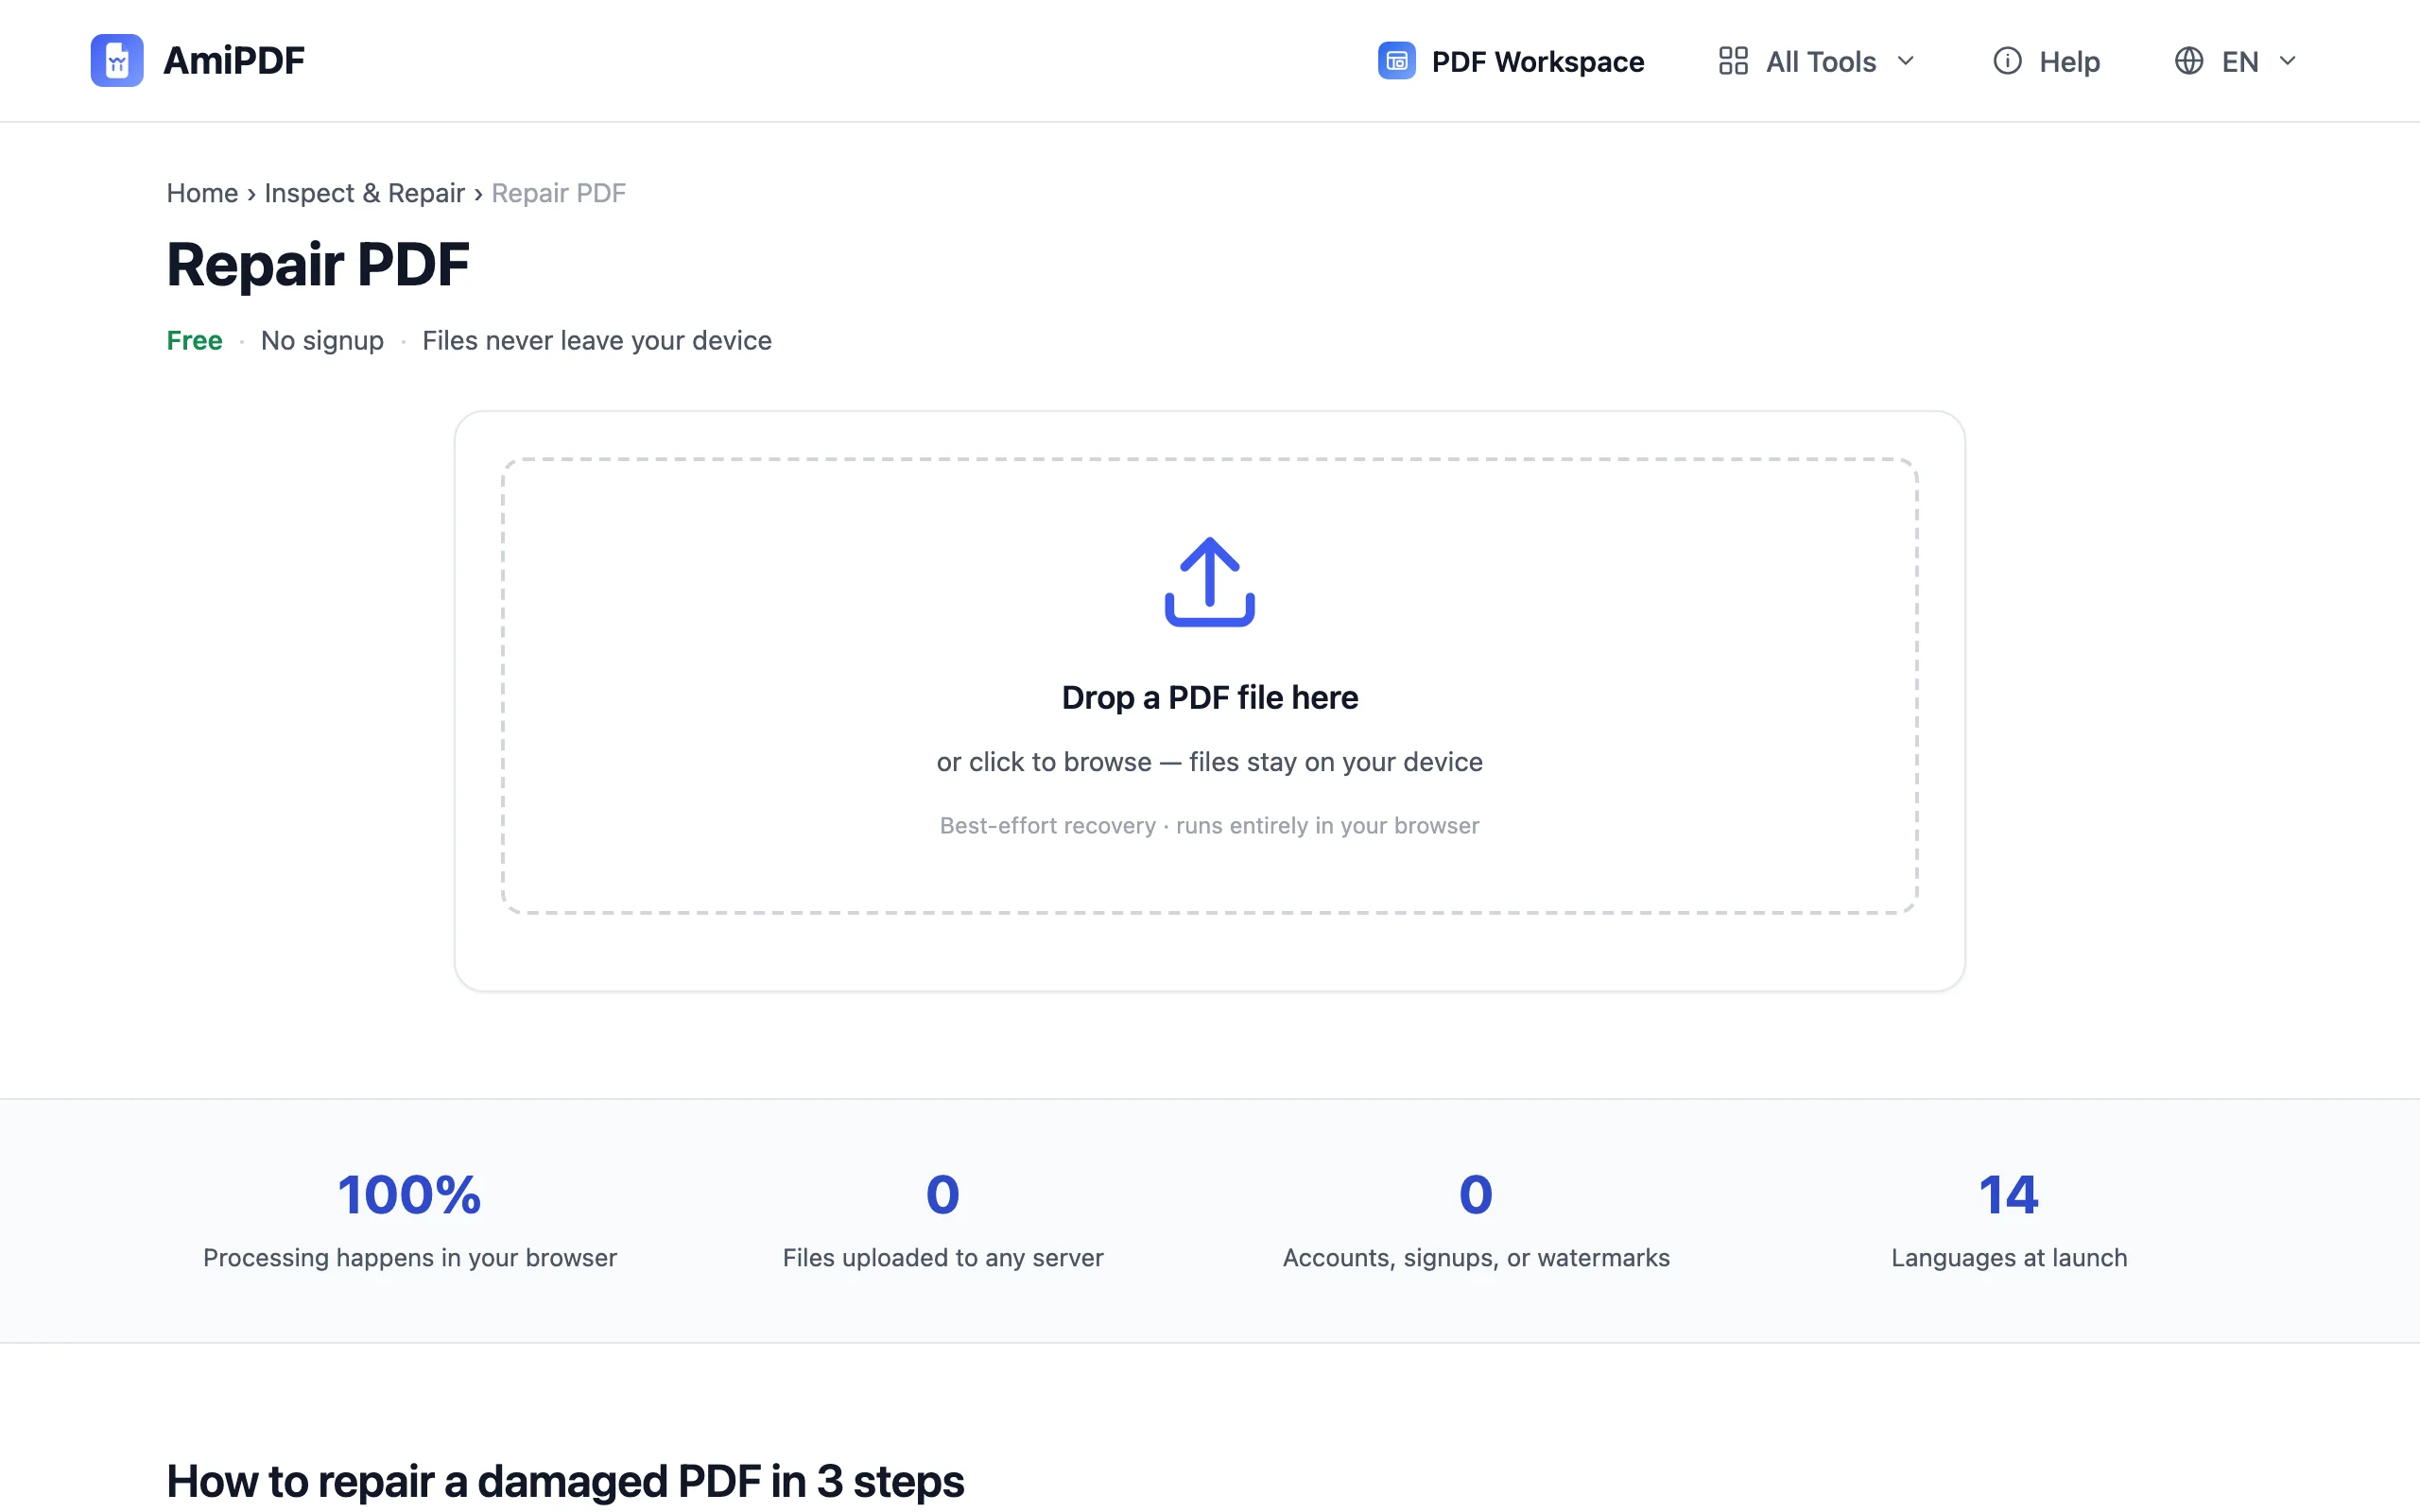This screenshot has width=2420, height=1512.
Task: Click the 14 languages statistic
Action: click(x=2009, y=1195)
